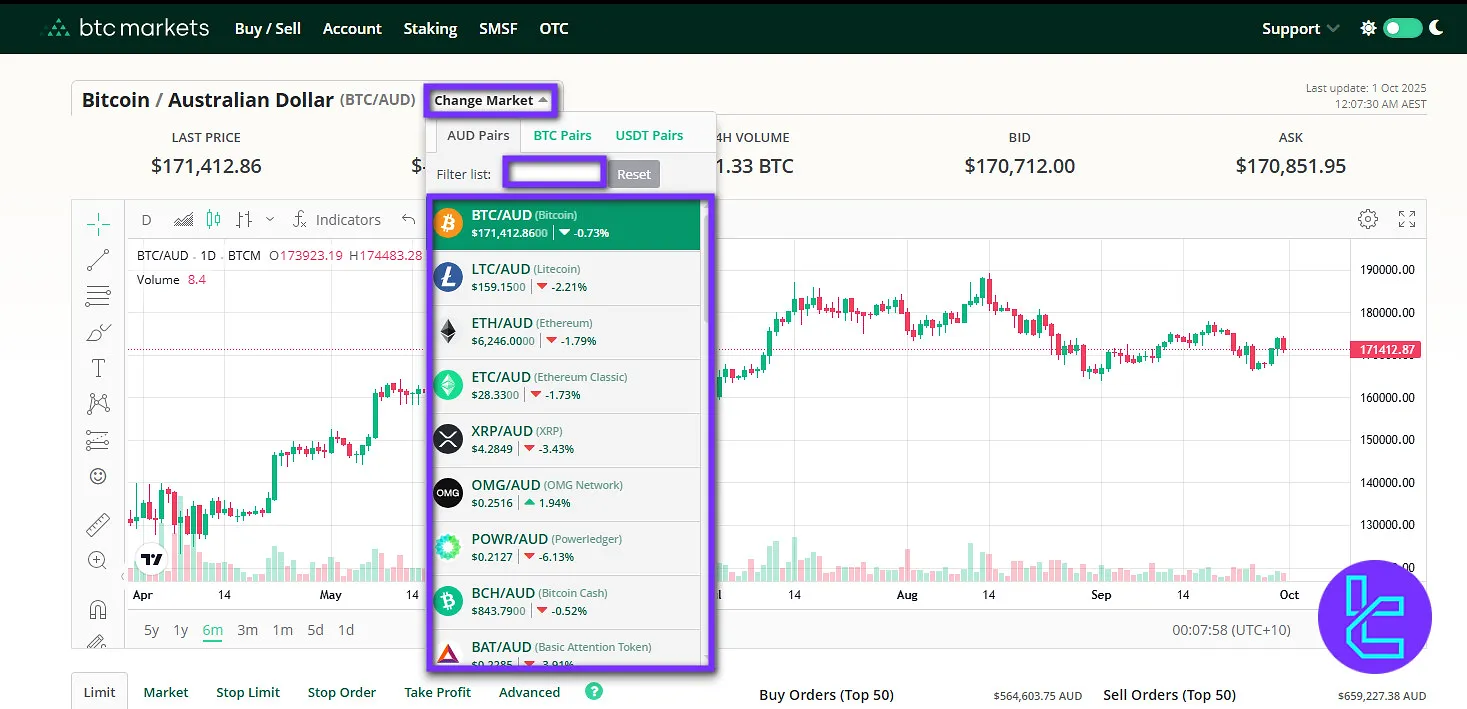The width and height of the screenshot is (1467, 709).
Task: Open the chart settings gear
Action: [1367, 218]
